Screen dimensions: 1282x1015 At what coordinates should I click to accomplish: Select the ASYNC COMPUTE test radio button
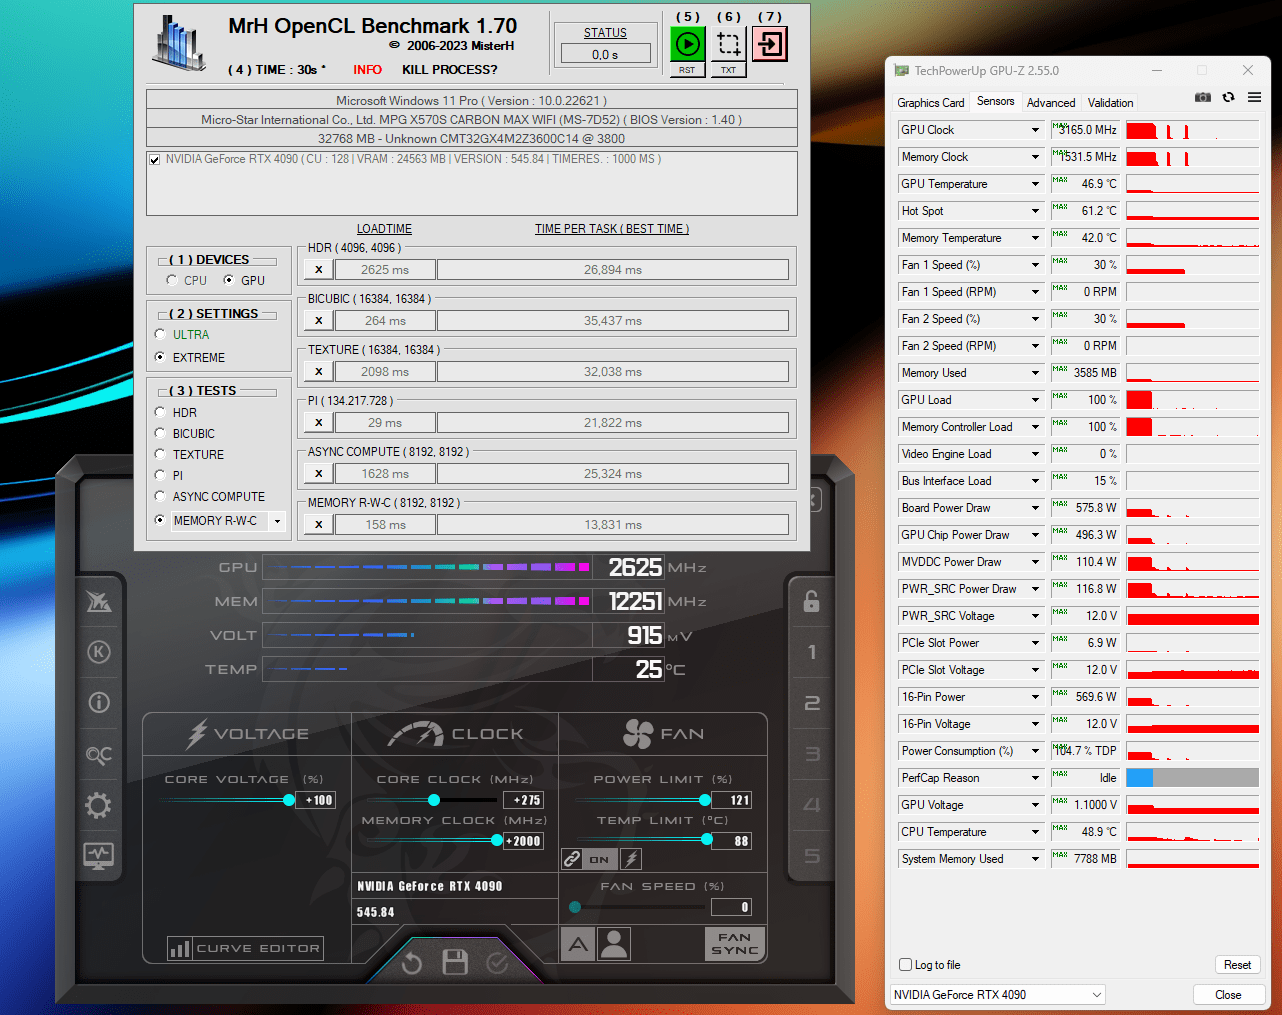[160, 496]
